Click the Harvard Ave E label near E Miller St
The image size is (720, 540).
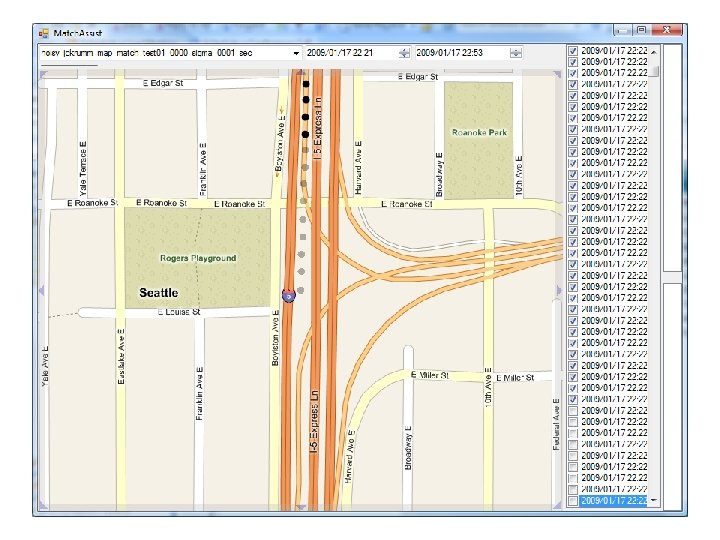(x=349, y=456)
